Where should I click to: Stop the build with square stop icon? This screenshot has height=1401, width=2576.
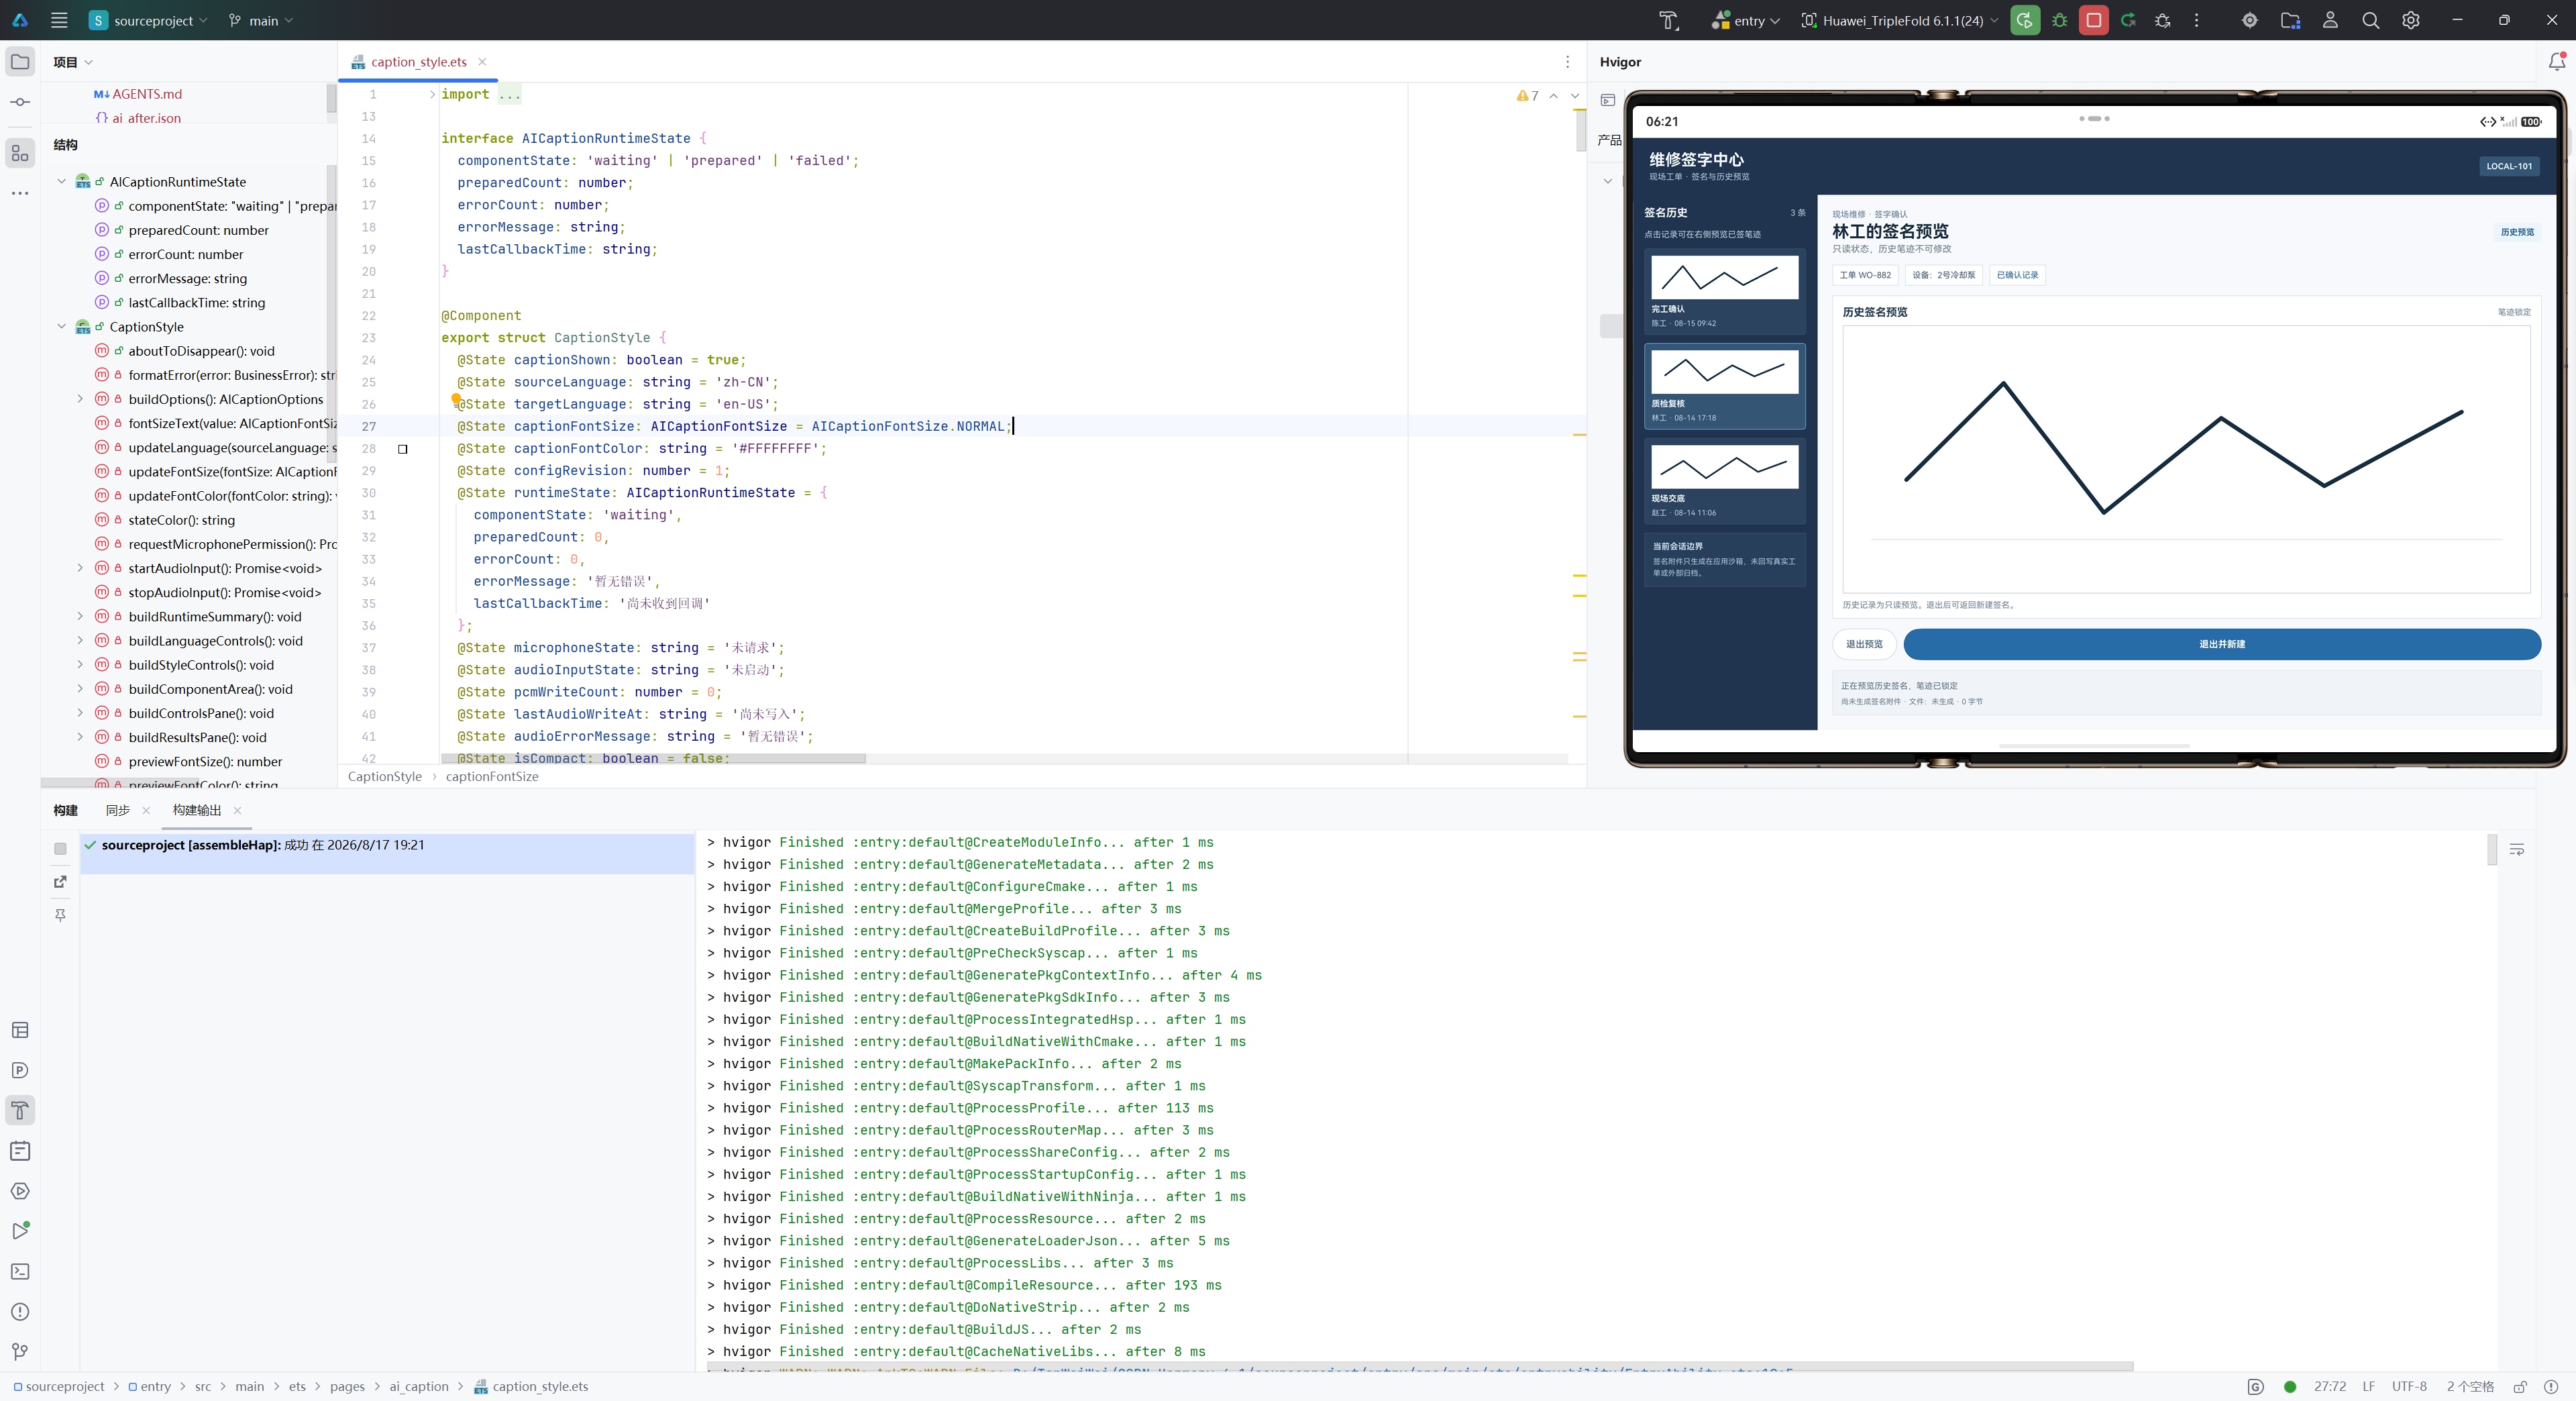pos(60,848)
